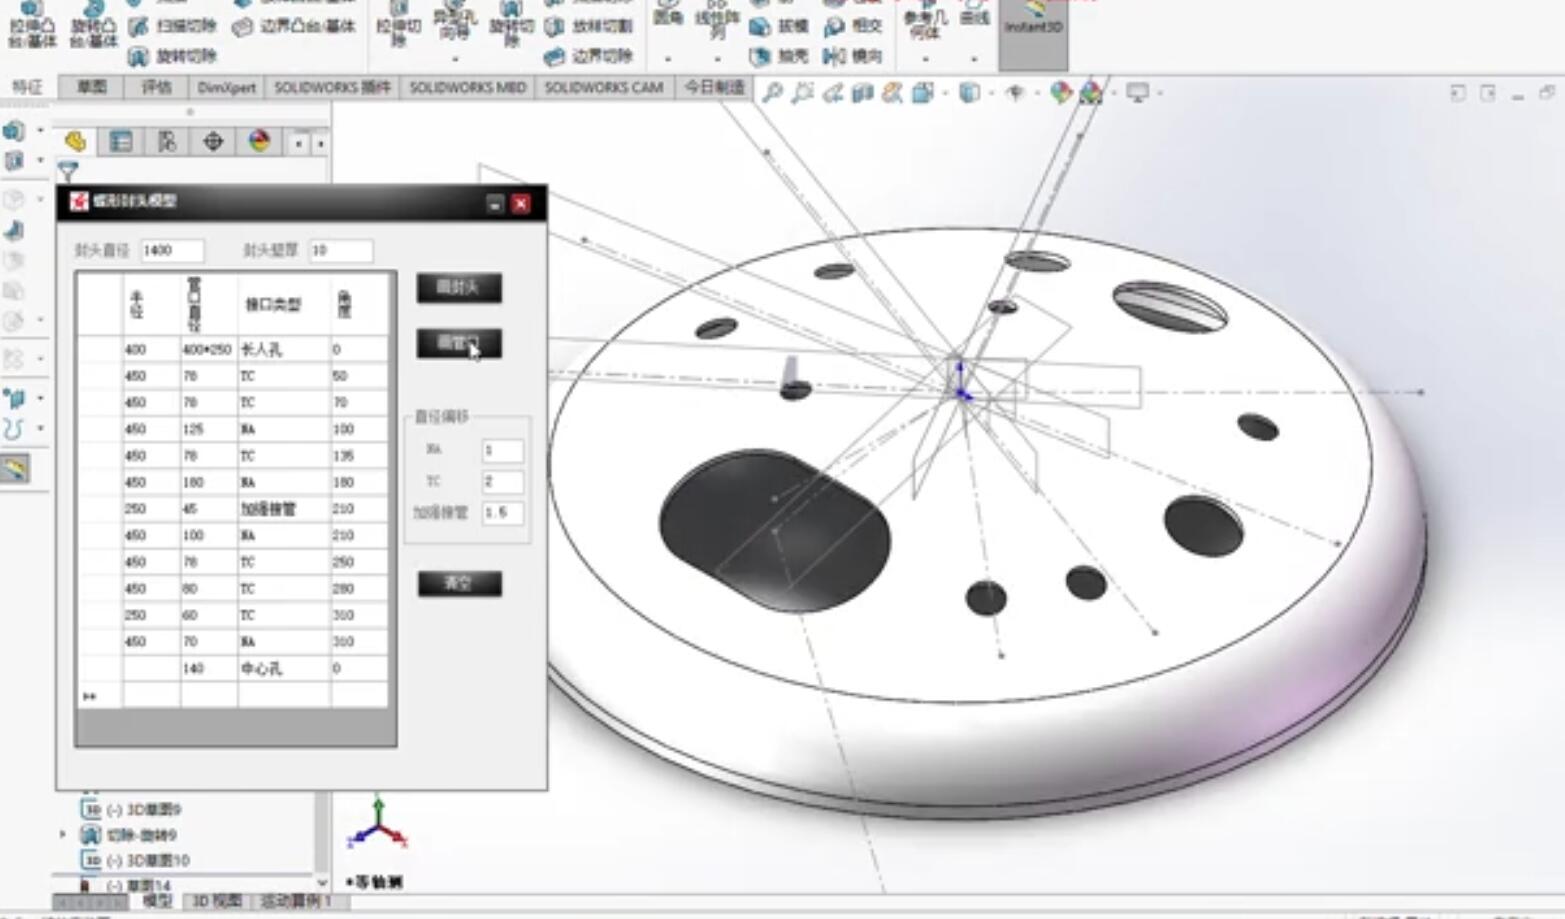Click the TC diameter offset input field
The height and width of the screenshot is (919, 1565).
[502, 482]
